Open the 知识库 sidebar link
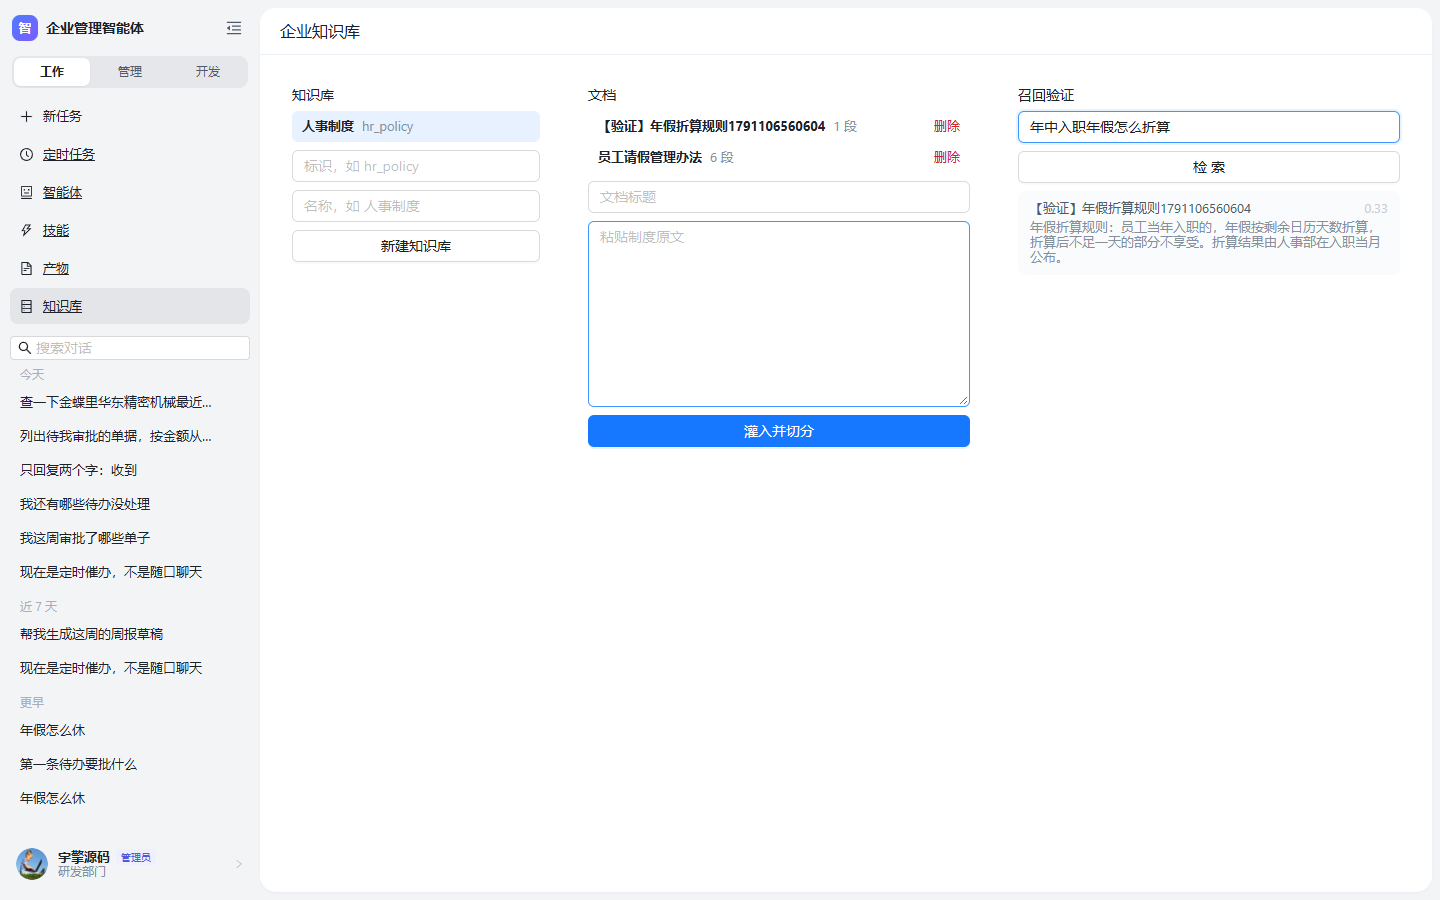Image resolution: width=1440 pixels, height=900 pixels. pos(130,306)
